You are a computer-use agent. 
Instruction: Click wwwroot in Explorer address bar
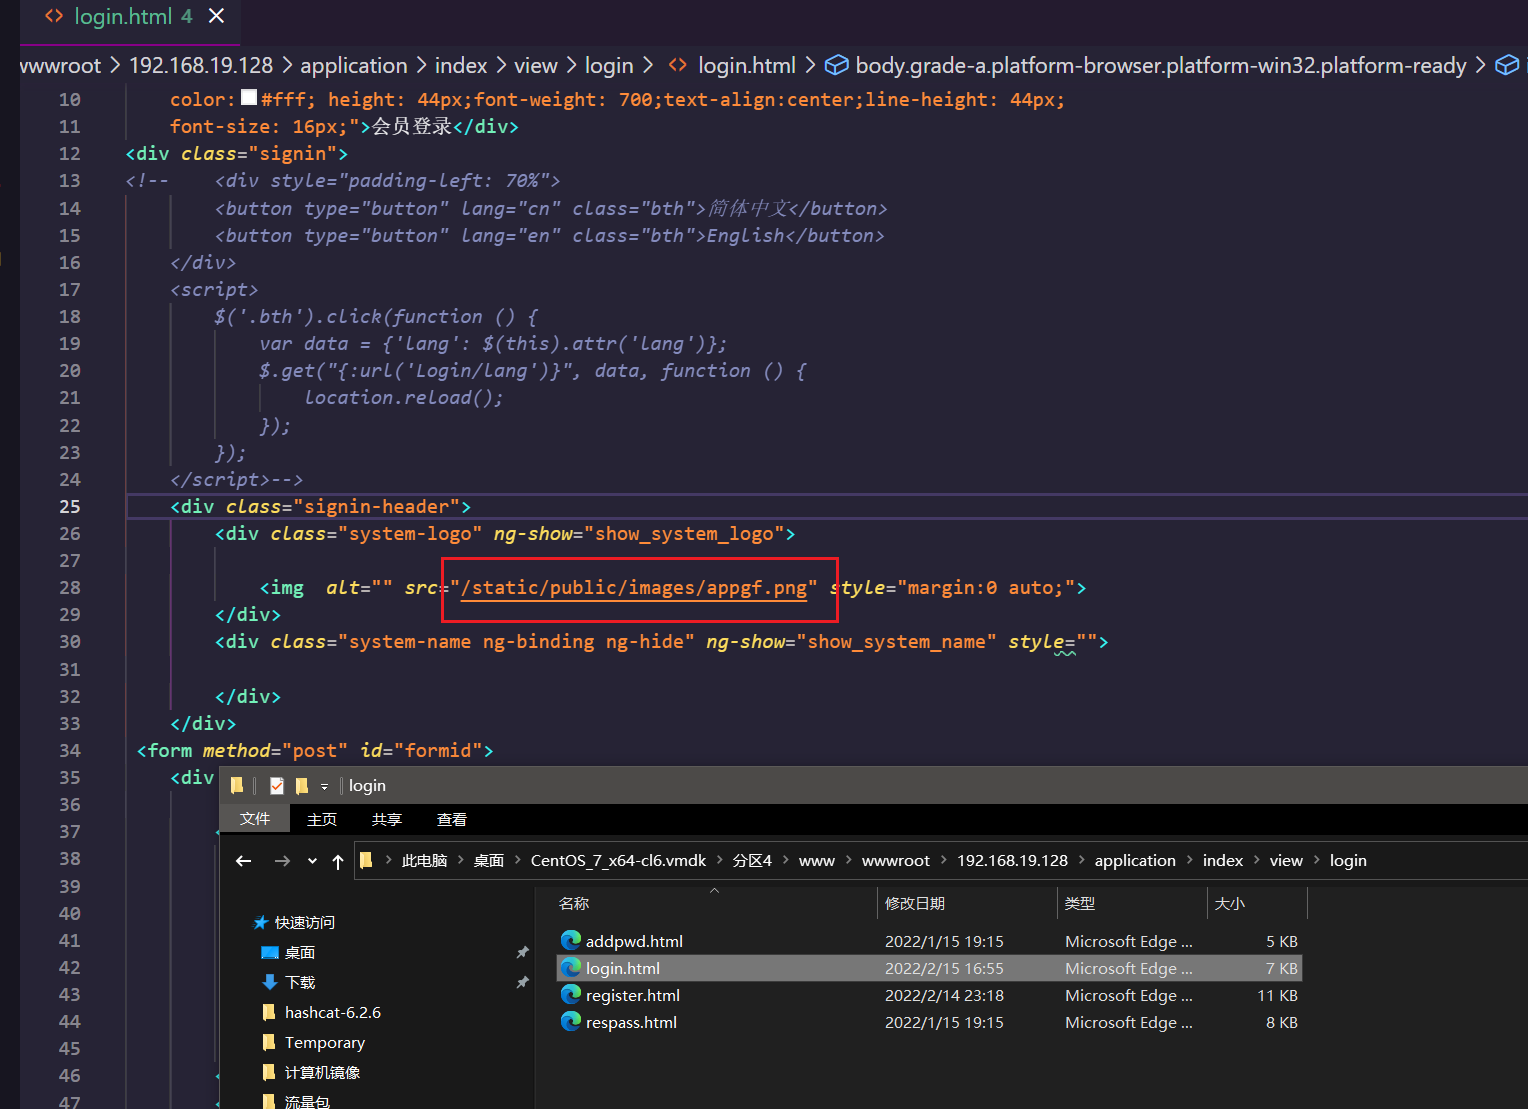pyautogui.click(x=896, y=861)
